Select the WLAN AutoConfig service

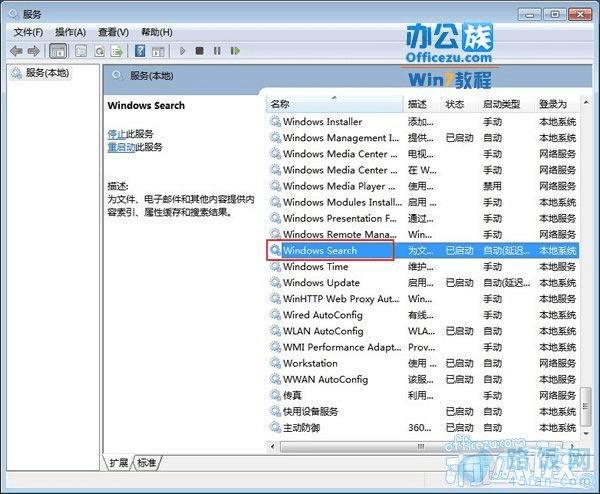[x=423, y=331]
